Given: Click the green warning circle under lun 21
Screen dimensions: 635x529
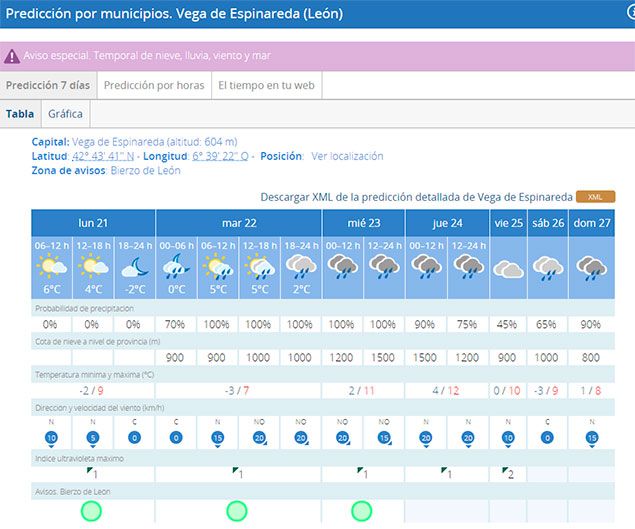Looking at the screenshot, I should point(92,511).
